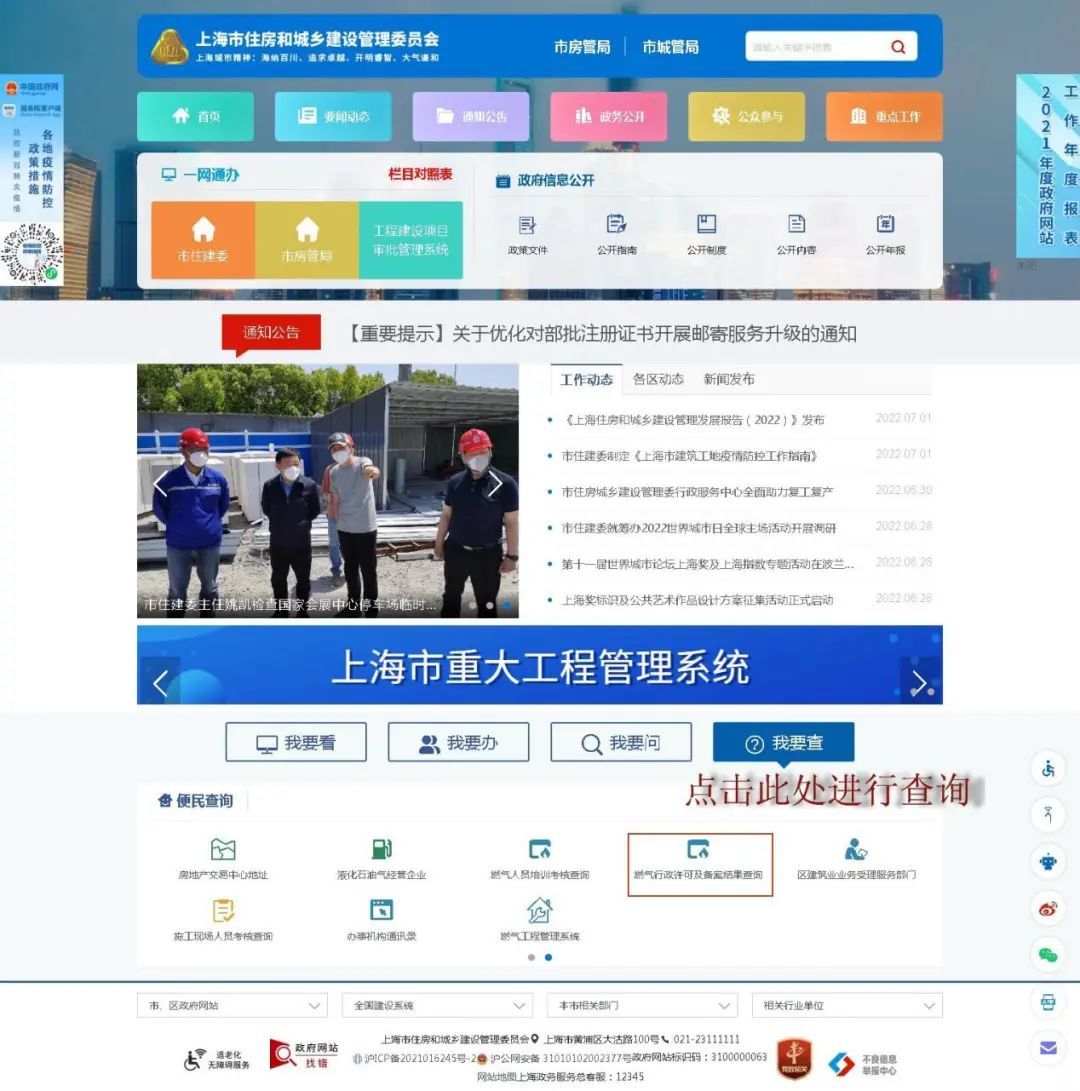Show previous photo in news carousel
Screen dimensions: 1080x1091
(161, 484)
